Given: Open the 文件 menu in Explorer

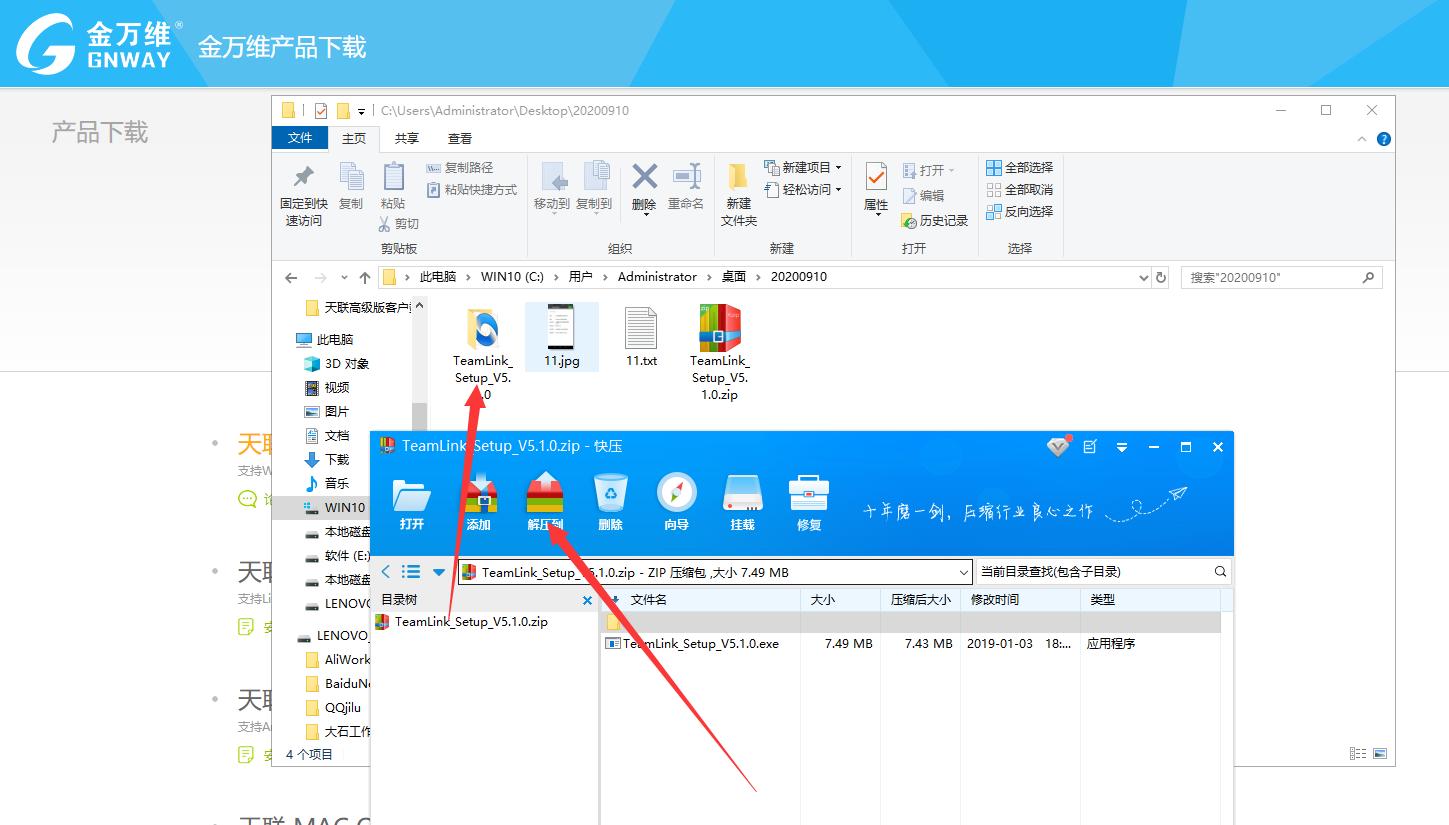Looking at the screenshot, I should coord(300,138).
